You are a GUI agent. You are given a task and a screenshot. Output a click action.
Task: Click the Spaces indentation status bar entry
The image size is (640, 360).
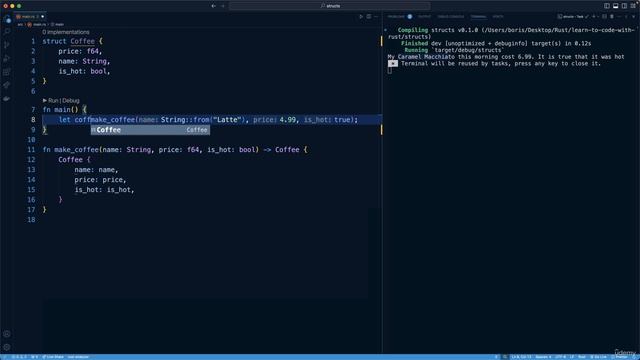(x=543, y=357)
